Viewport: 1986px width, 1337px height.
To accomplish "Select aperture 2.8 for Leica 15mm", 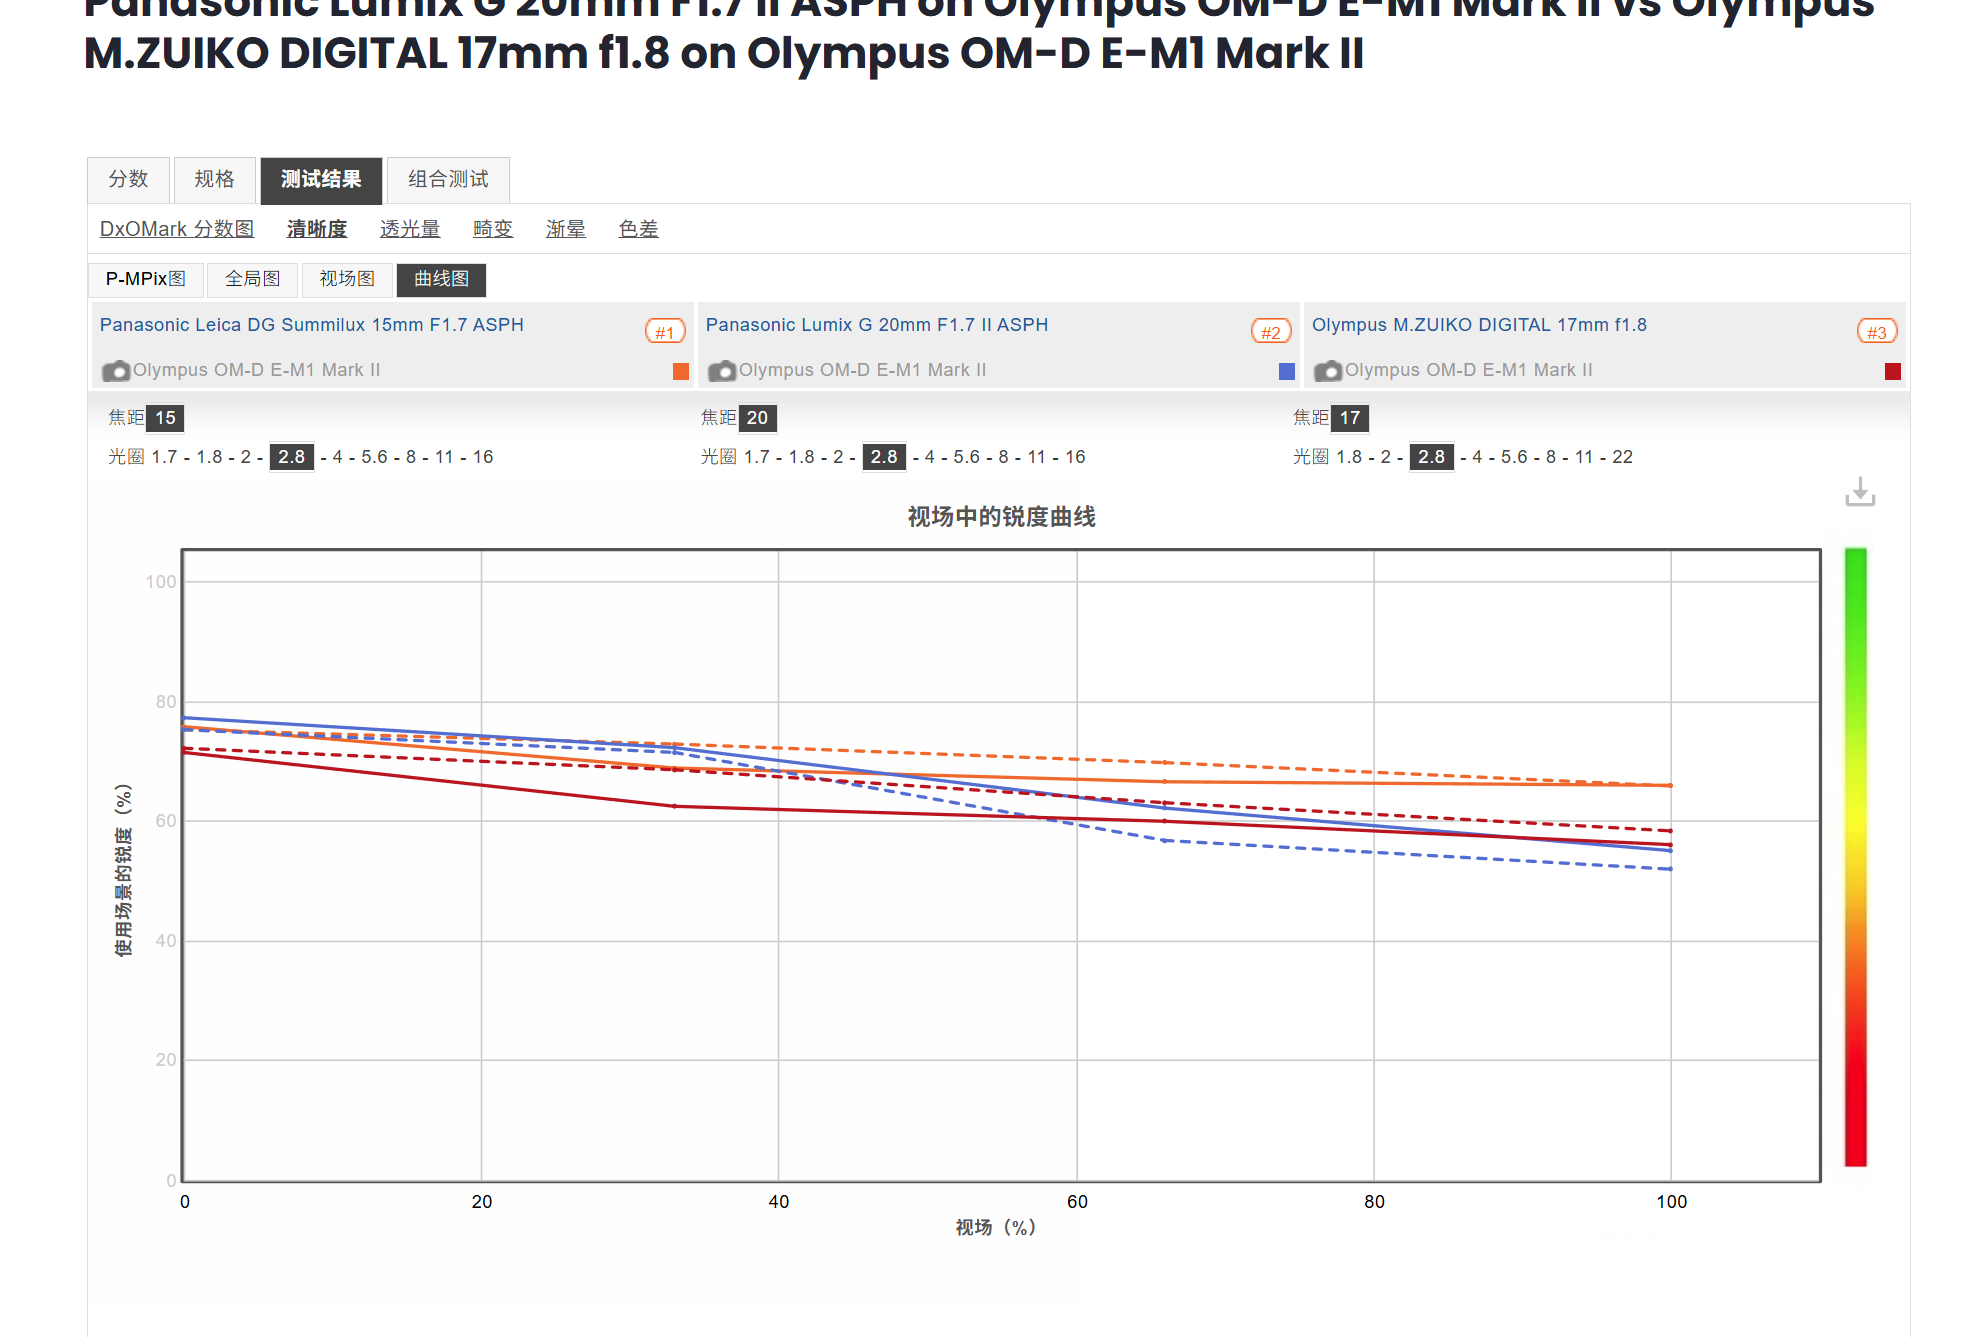I will (x=292, y=457).
